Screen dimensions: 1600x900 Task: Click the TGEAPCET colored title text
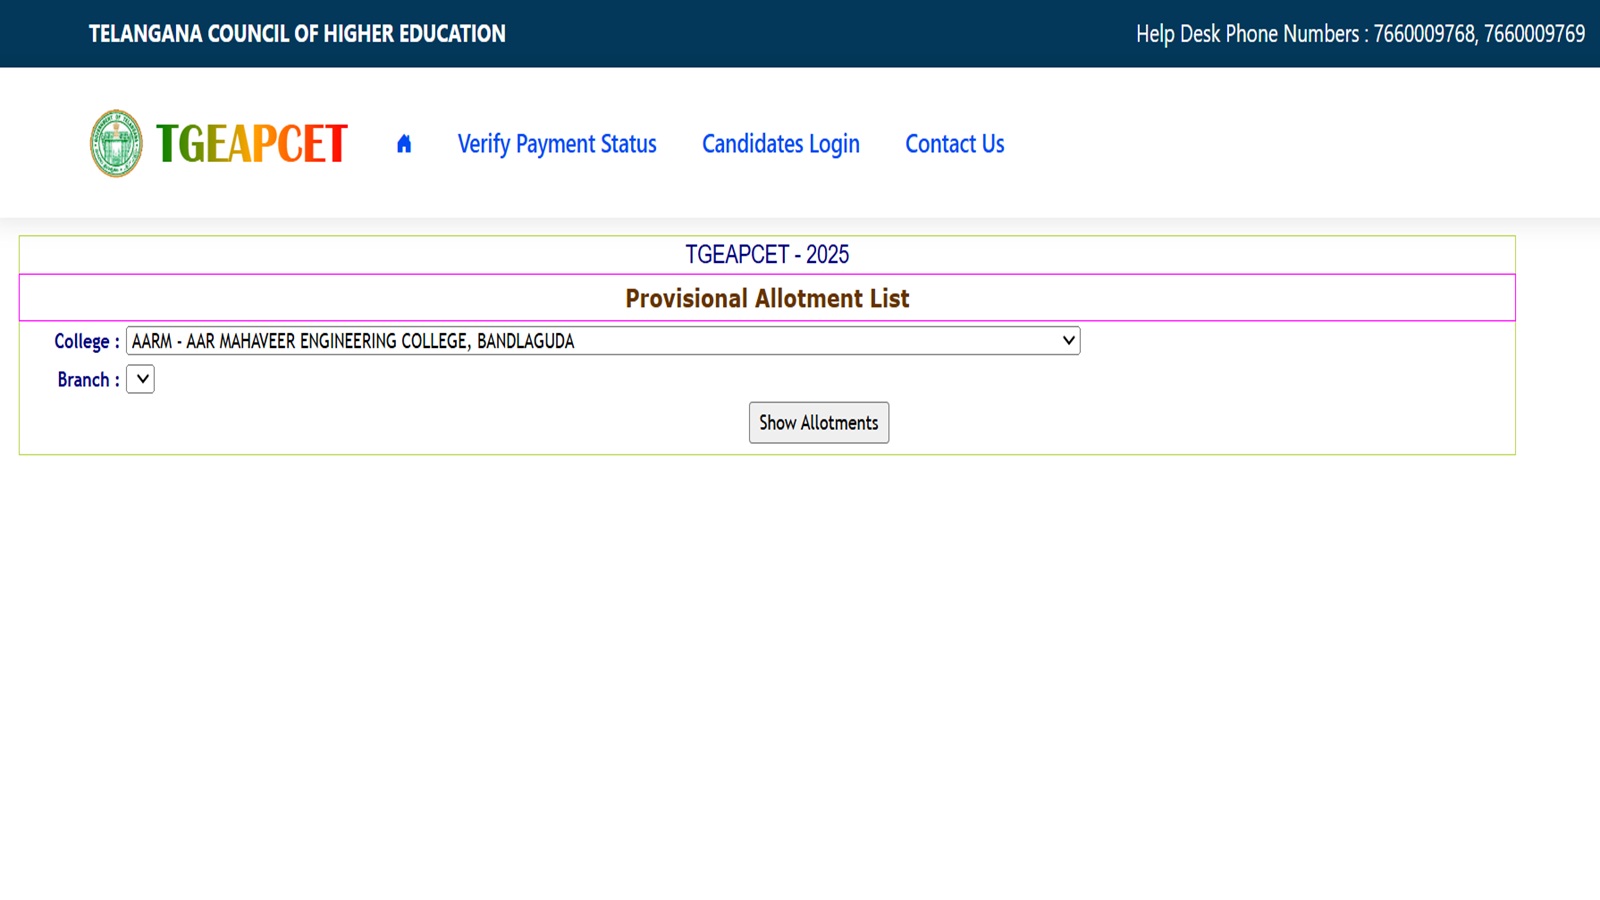coord(252,143)
